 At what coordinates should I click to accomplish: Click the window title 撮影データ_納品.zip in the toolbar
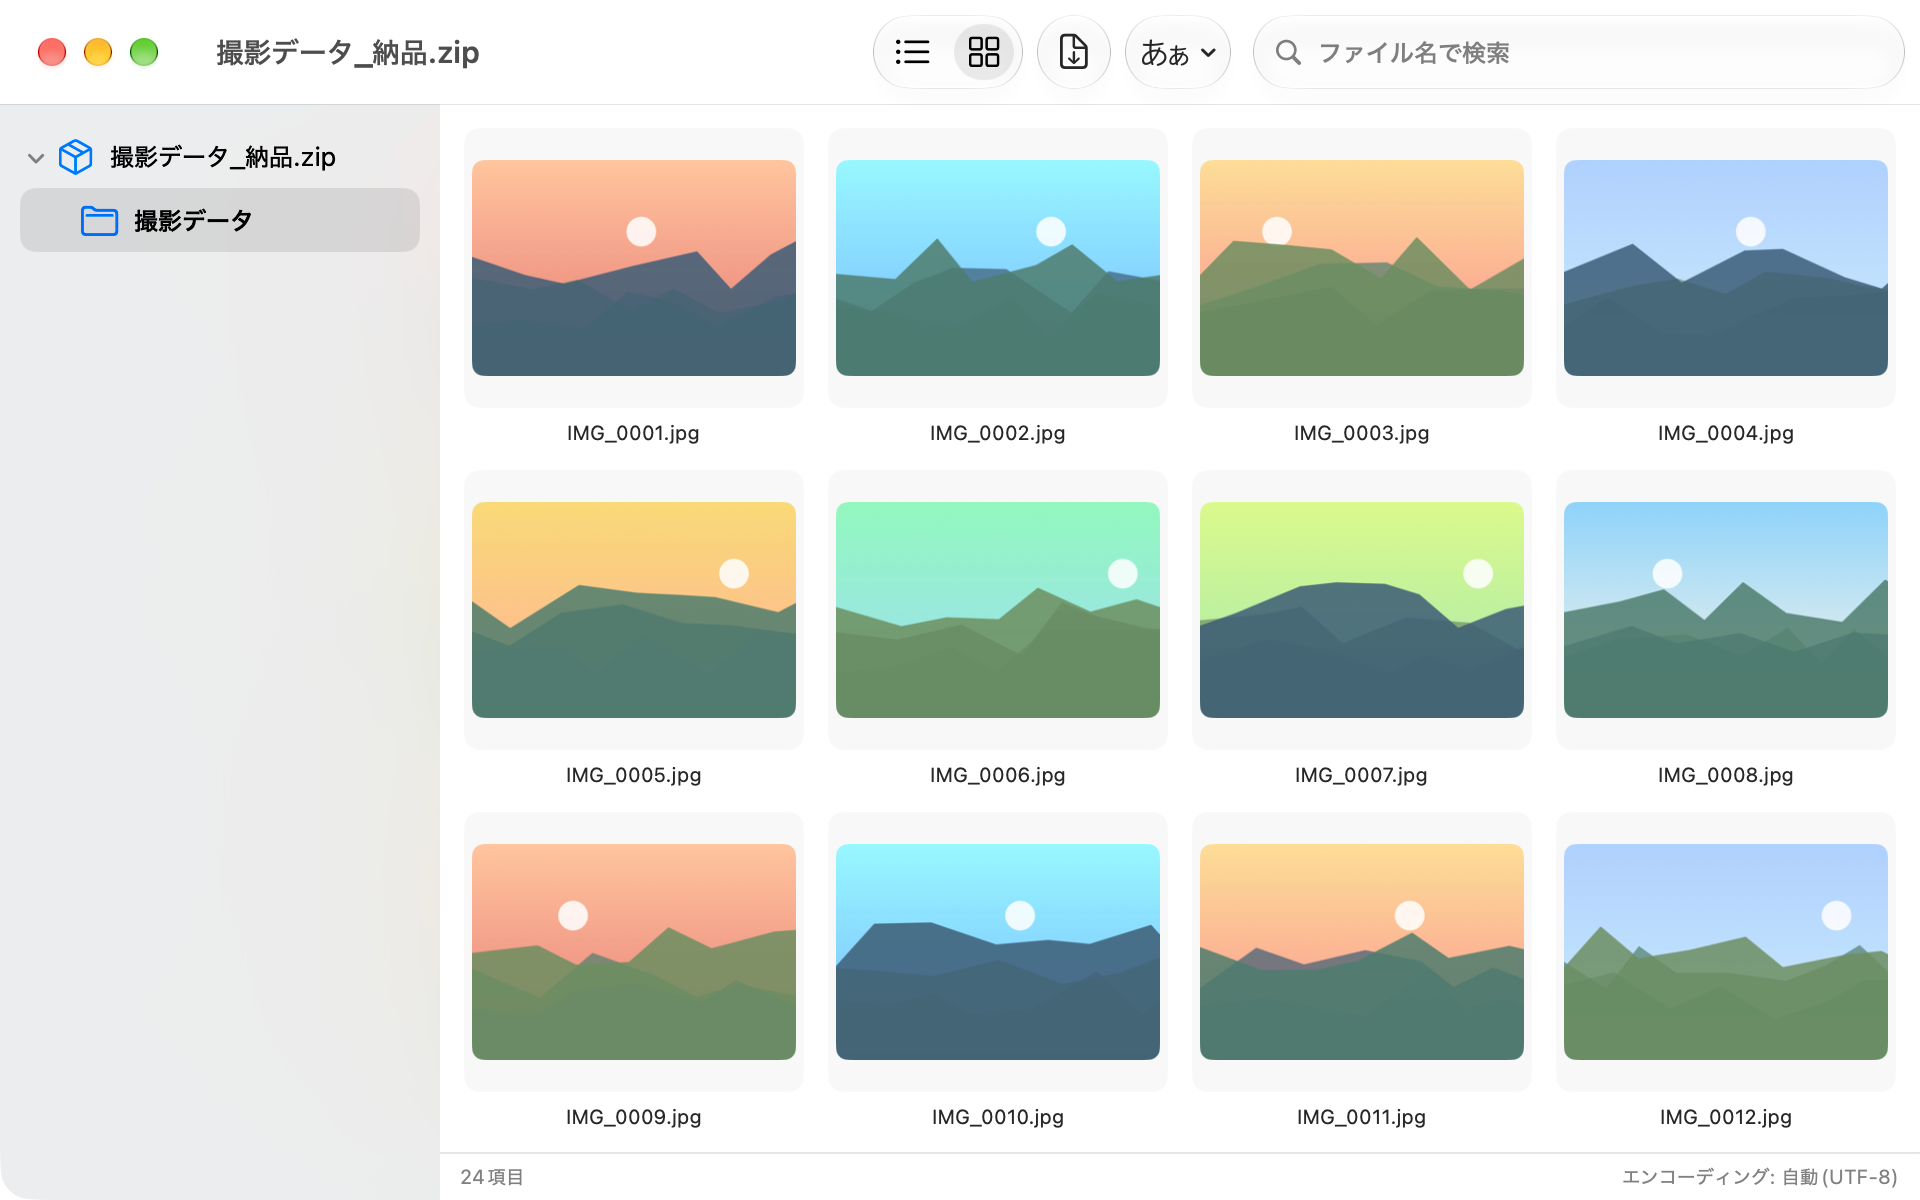(348, 52)
